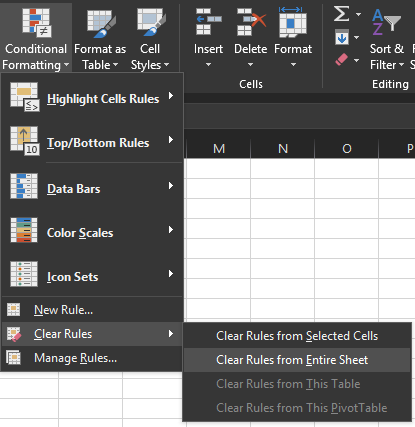Select the Data Bars label

tap(74, 189)
